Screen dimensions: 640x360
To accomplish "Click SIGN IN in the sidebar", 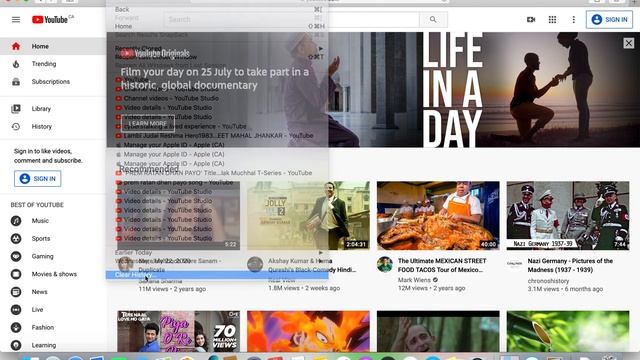I will (x=38, y=179).
